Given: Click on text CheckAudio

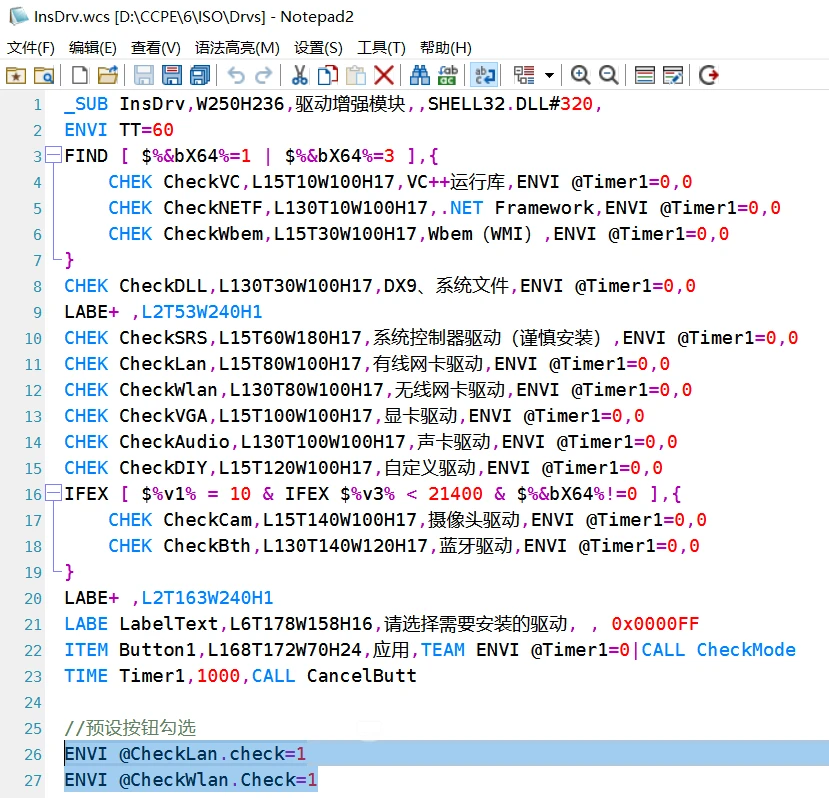Looking at the screenshot, I should [x=174, y=442].
